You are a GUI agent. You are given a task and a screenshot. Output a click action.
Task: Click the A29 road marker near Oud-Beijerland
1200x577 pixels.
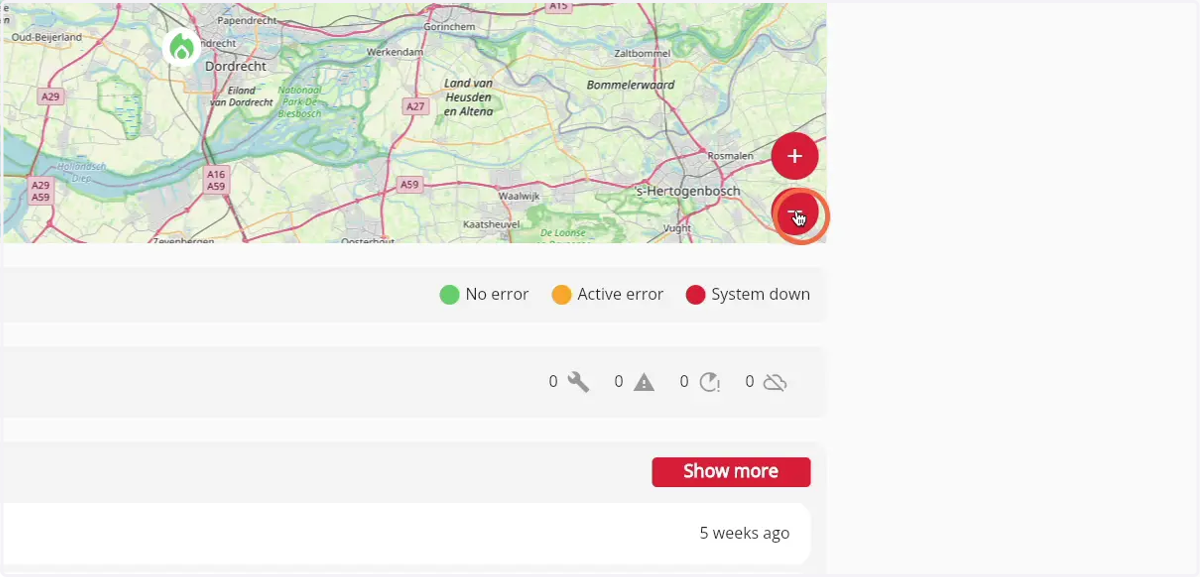point(50,97)
